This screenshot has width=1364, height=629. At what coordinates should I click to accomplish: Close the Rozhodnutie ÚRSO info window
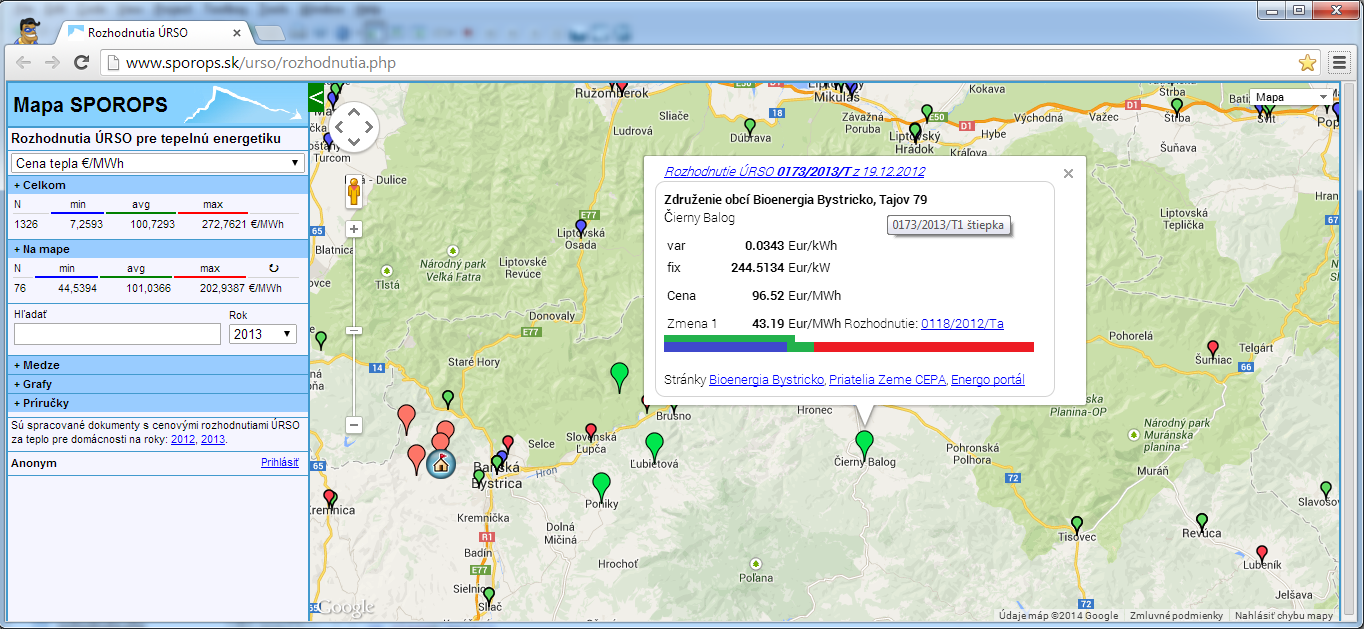pos(1068,173)
